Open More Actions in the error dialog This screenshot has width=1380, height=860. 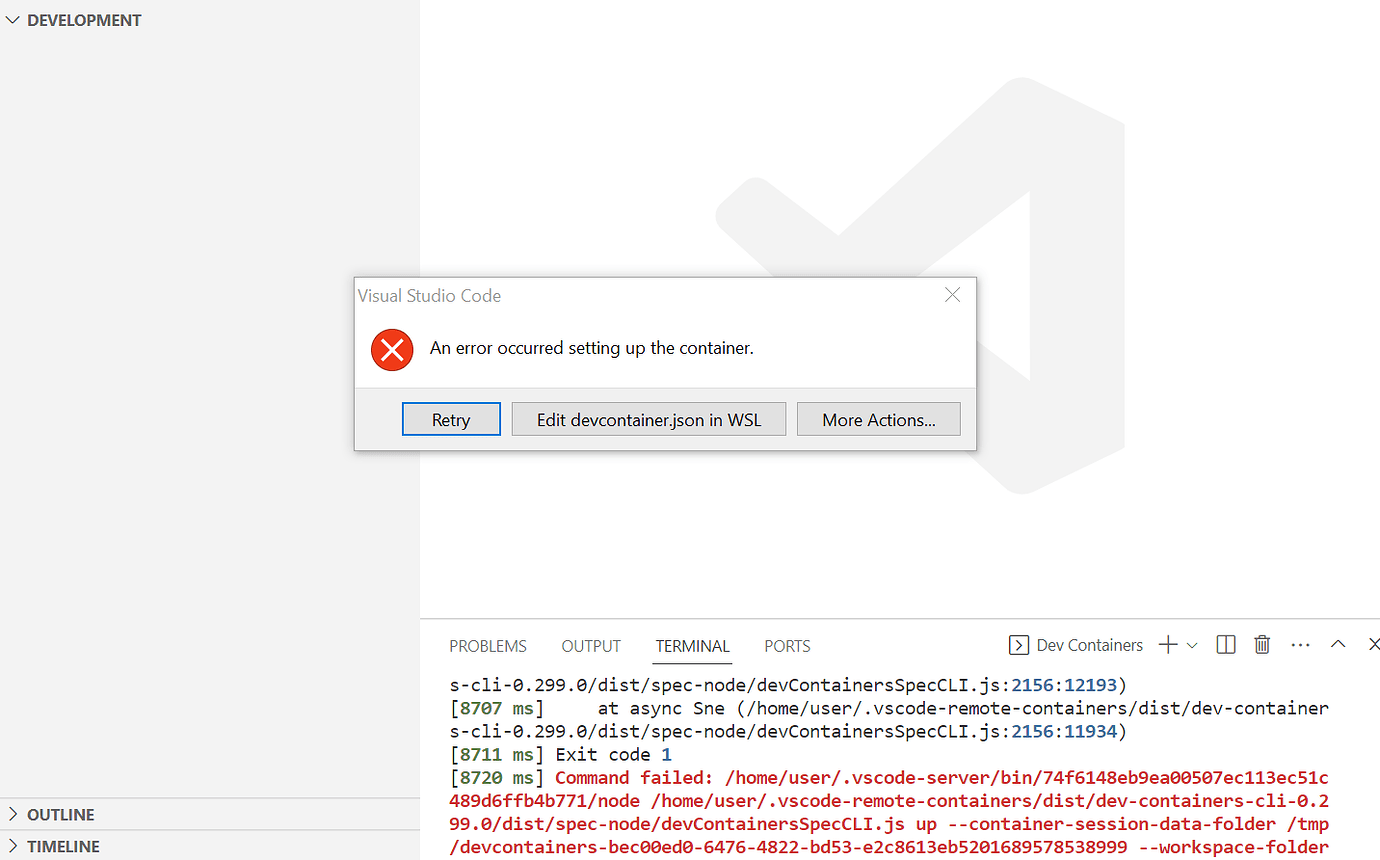(878, 418)
